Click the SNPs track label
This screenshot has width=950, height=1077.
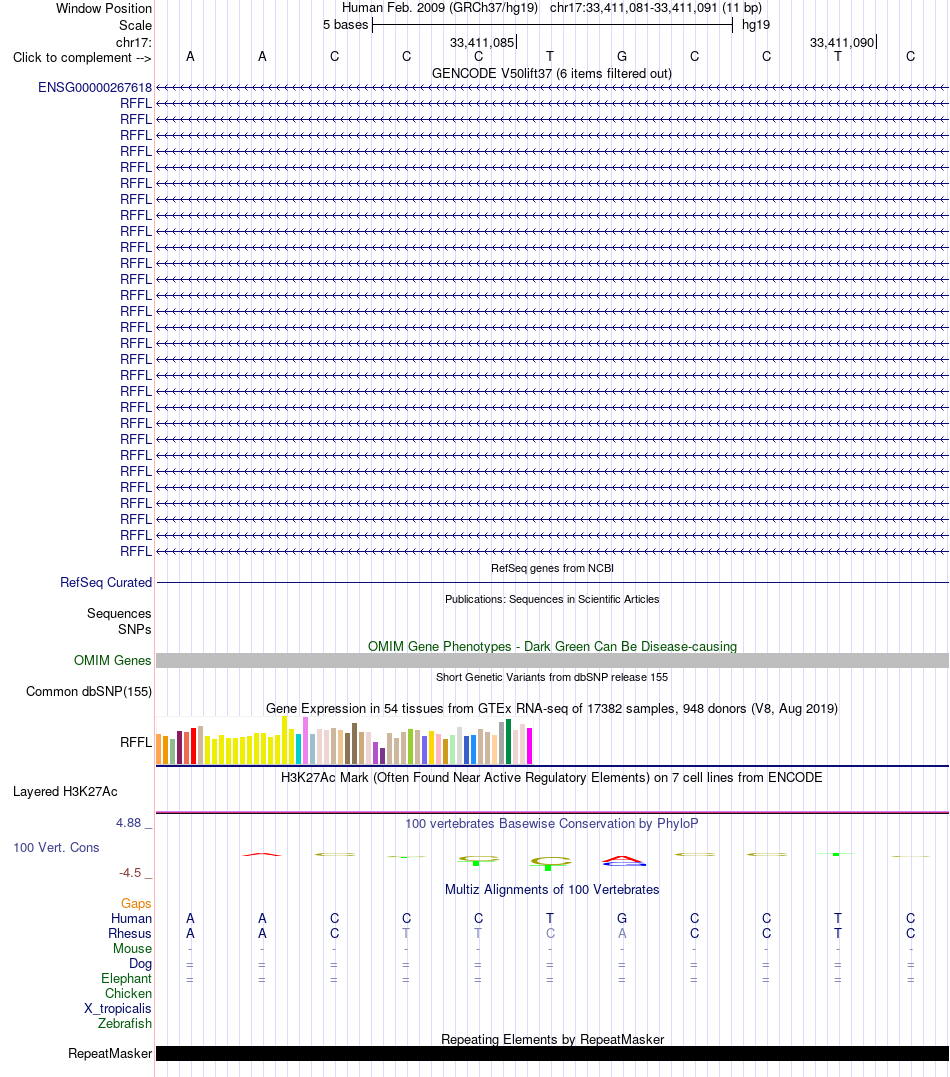[x=135, y=629]
